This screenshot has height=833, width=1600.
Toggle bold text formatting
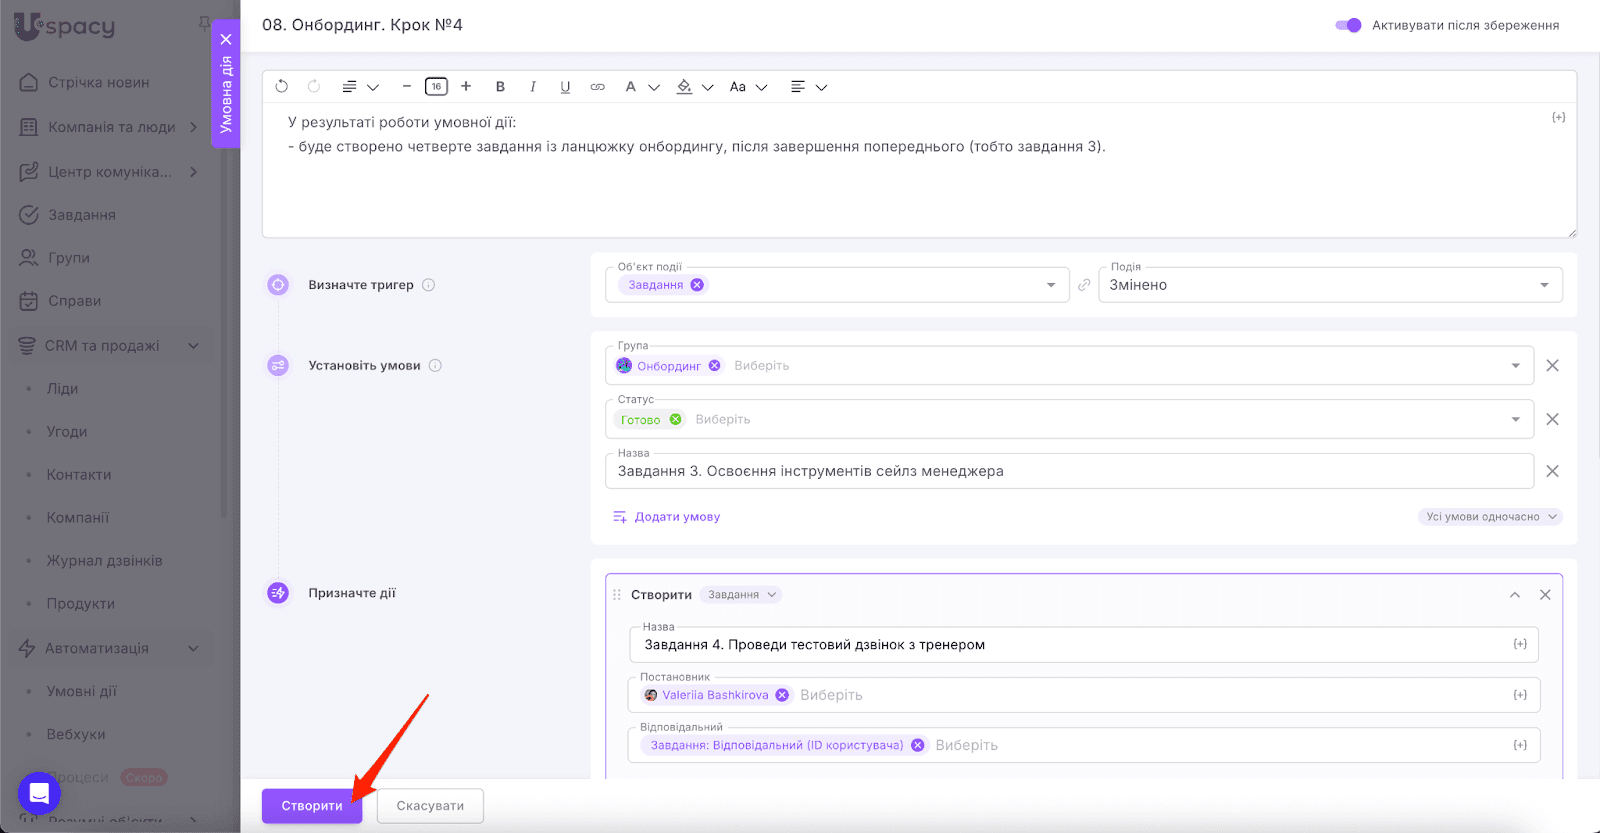click(x=500, y=87)
